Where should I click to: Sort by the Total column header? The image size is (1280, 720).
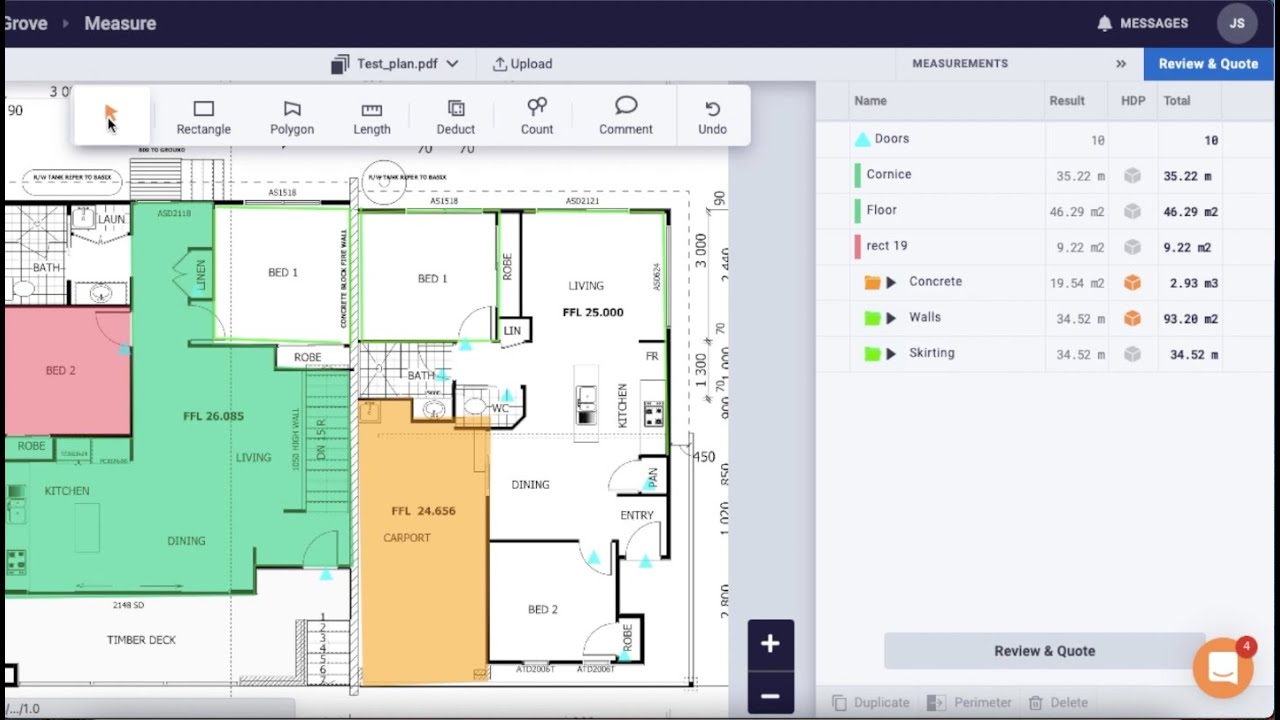click(x=1177, y=101)
